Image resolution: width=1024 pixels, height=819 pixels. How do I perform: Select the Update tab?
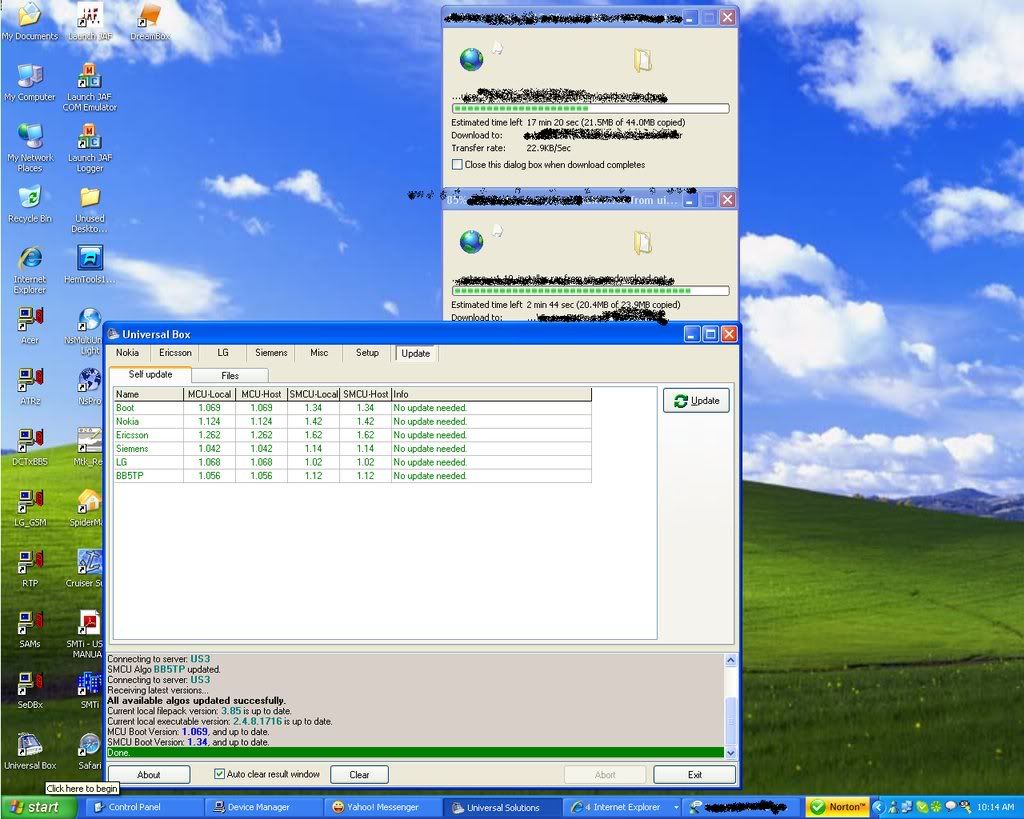[415, 353]
